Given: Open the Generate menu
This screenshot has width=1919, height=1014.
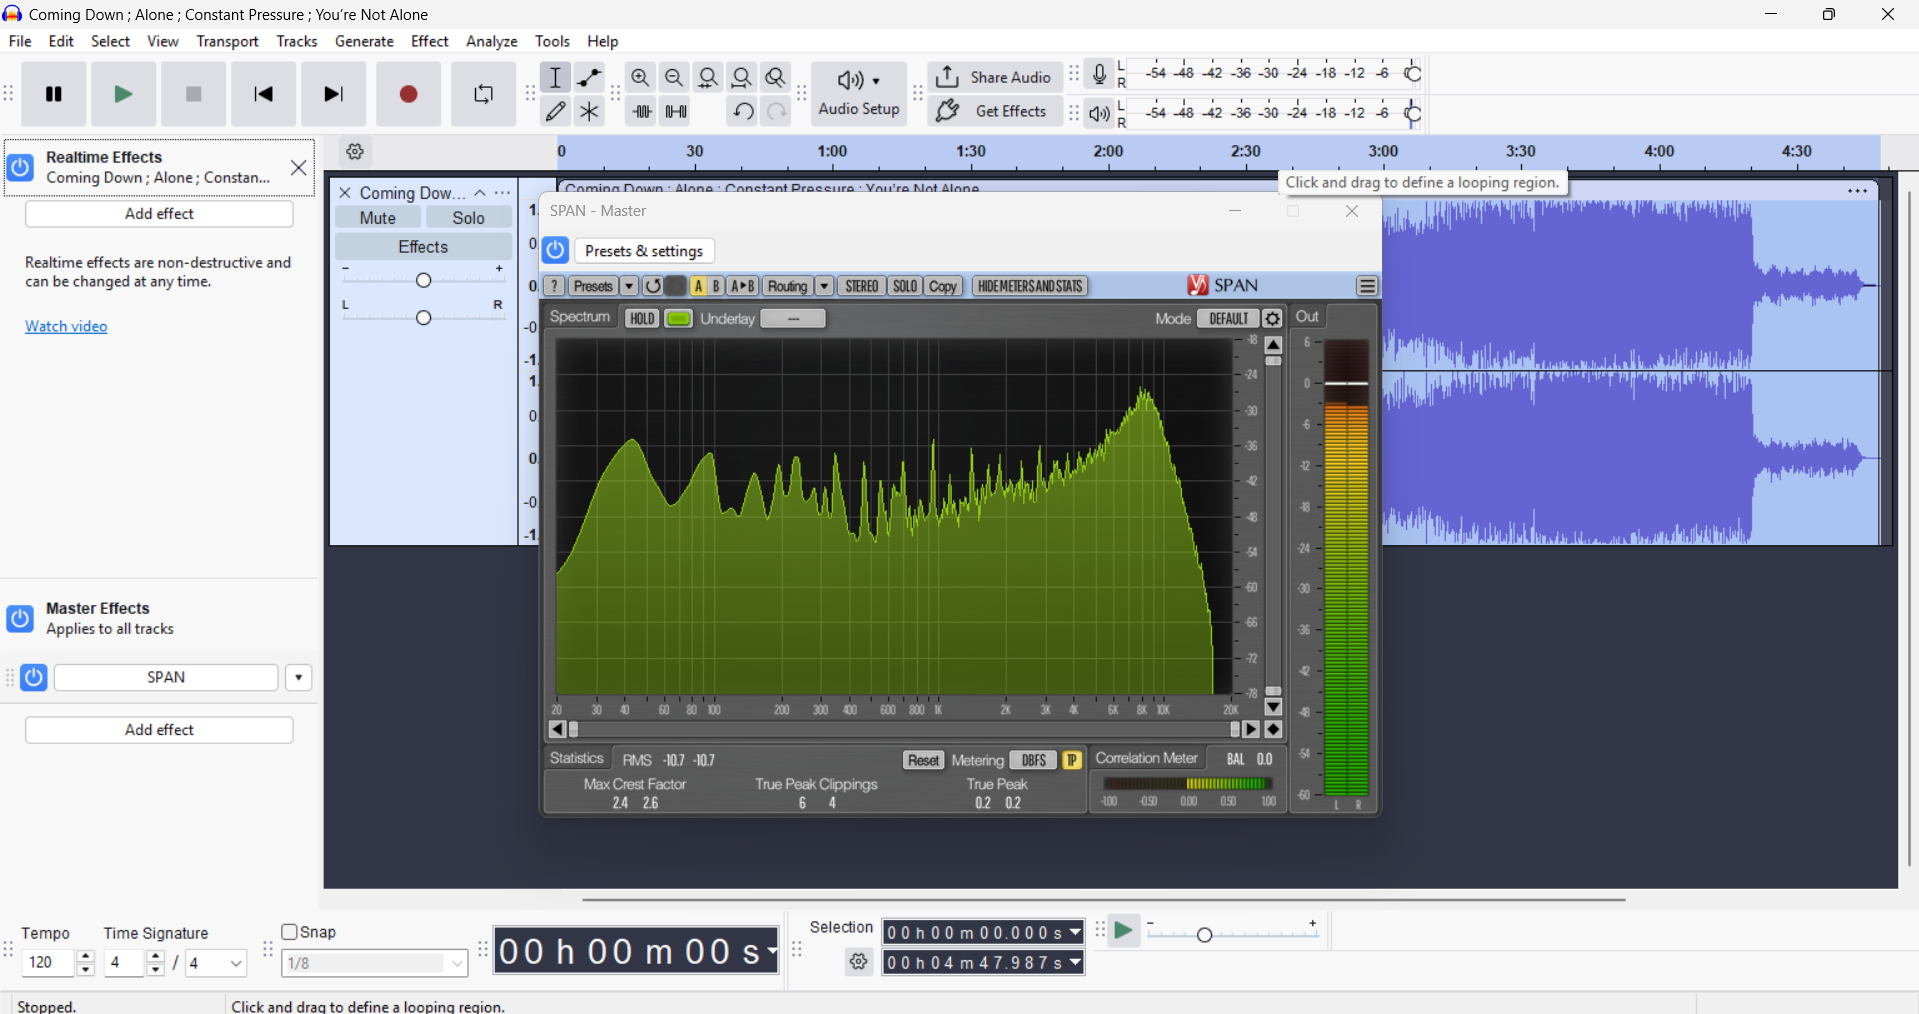Looking at the screenshot, I should click(x=364, y=41).
